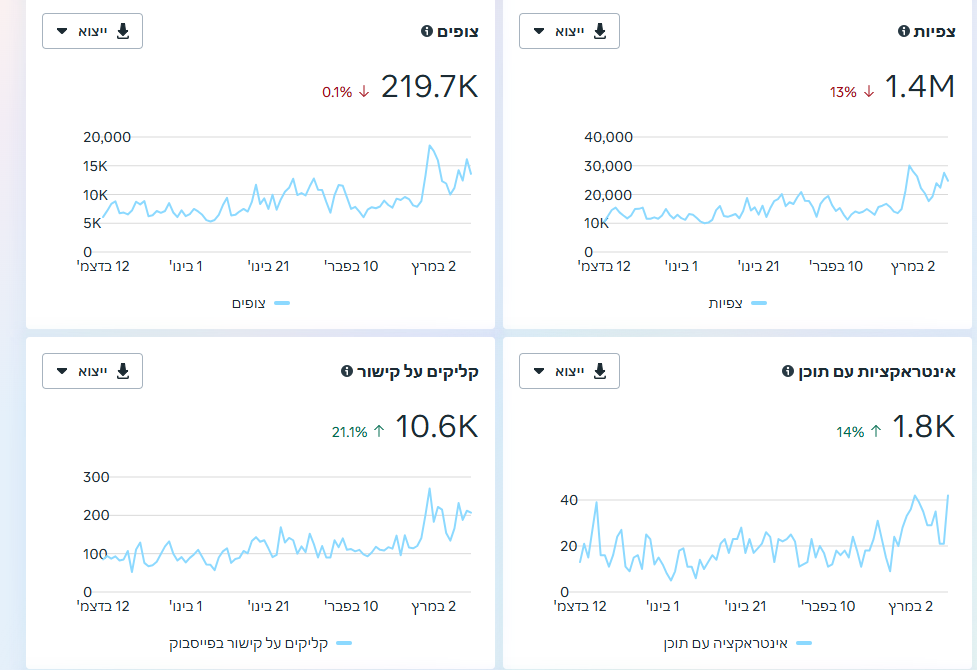
Task: Expand export dropdown arrow in קליקים על קישור card
Action: (62, 371)
